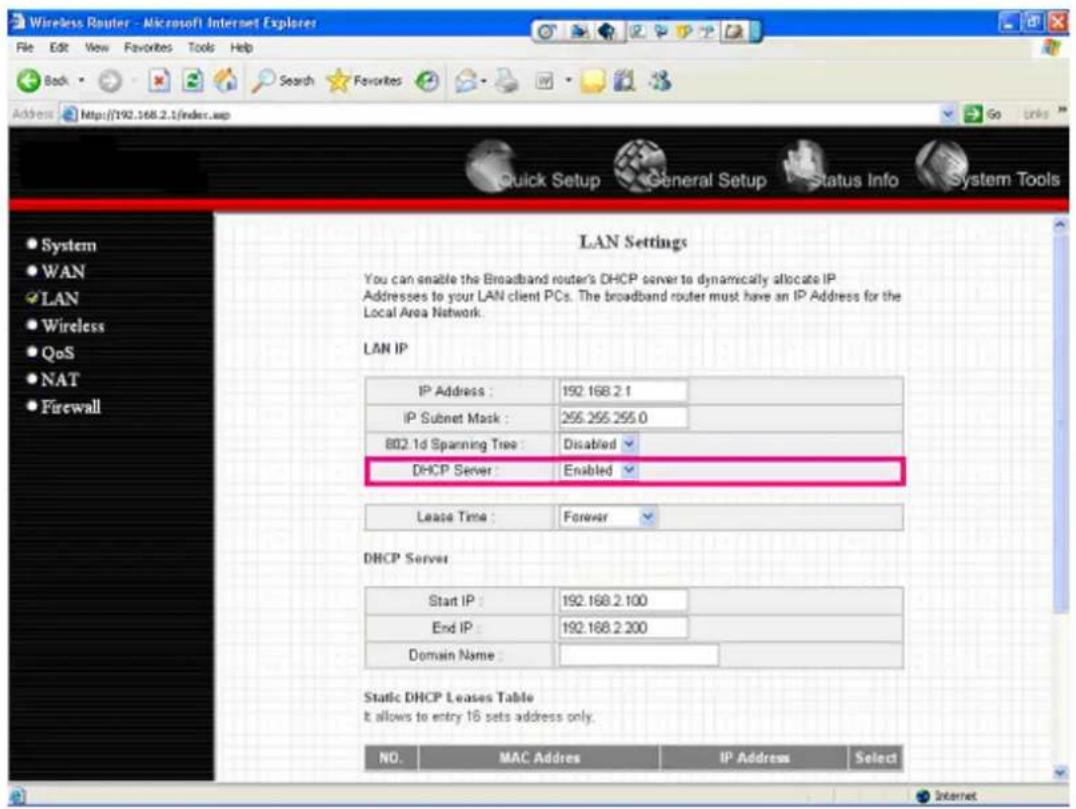The height and width of the screenshot is (809, 1076).
Task: Open the General Setup section
Action: [x=689, y=167]
